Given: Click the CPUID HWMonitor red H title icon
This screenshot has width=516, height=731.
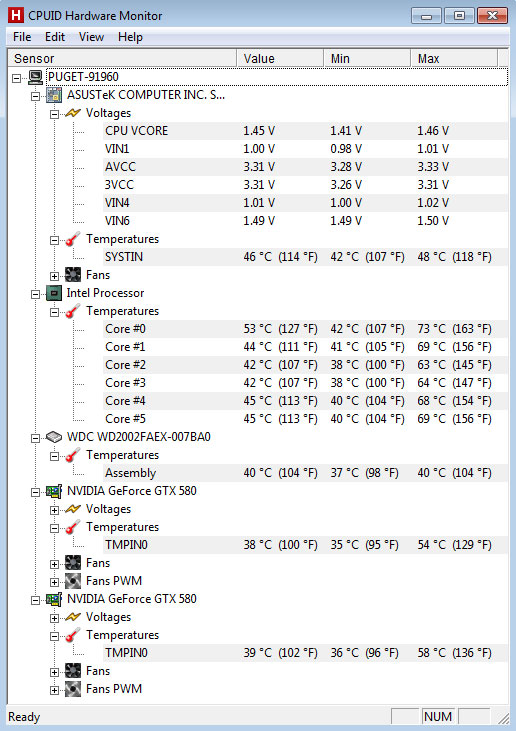Looking at the screenshot, I should pyautogui.click(x=15, y=15).
